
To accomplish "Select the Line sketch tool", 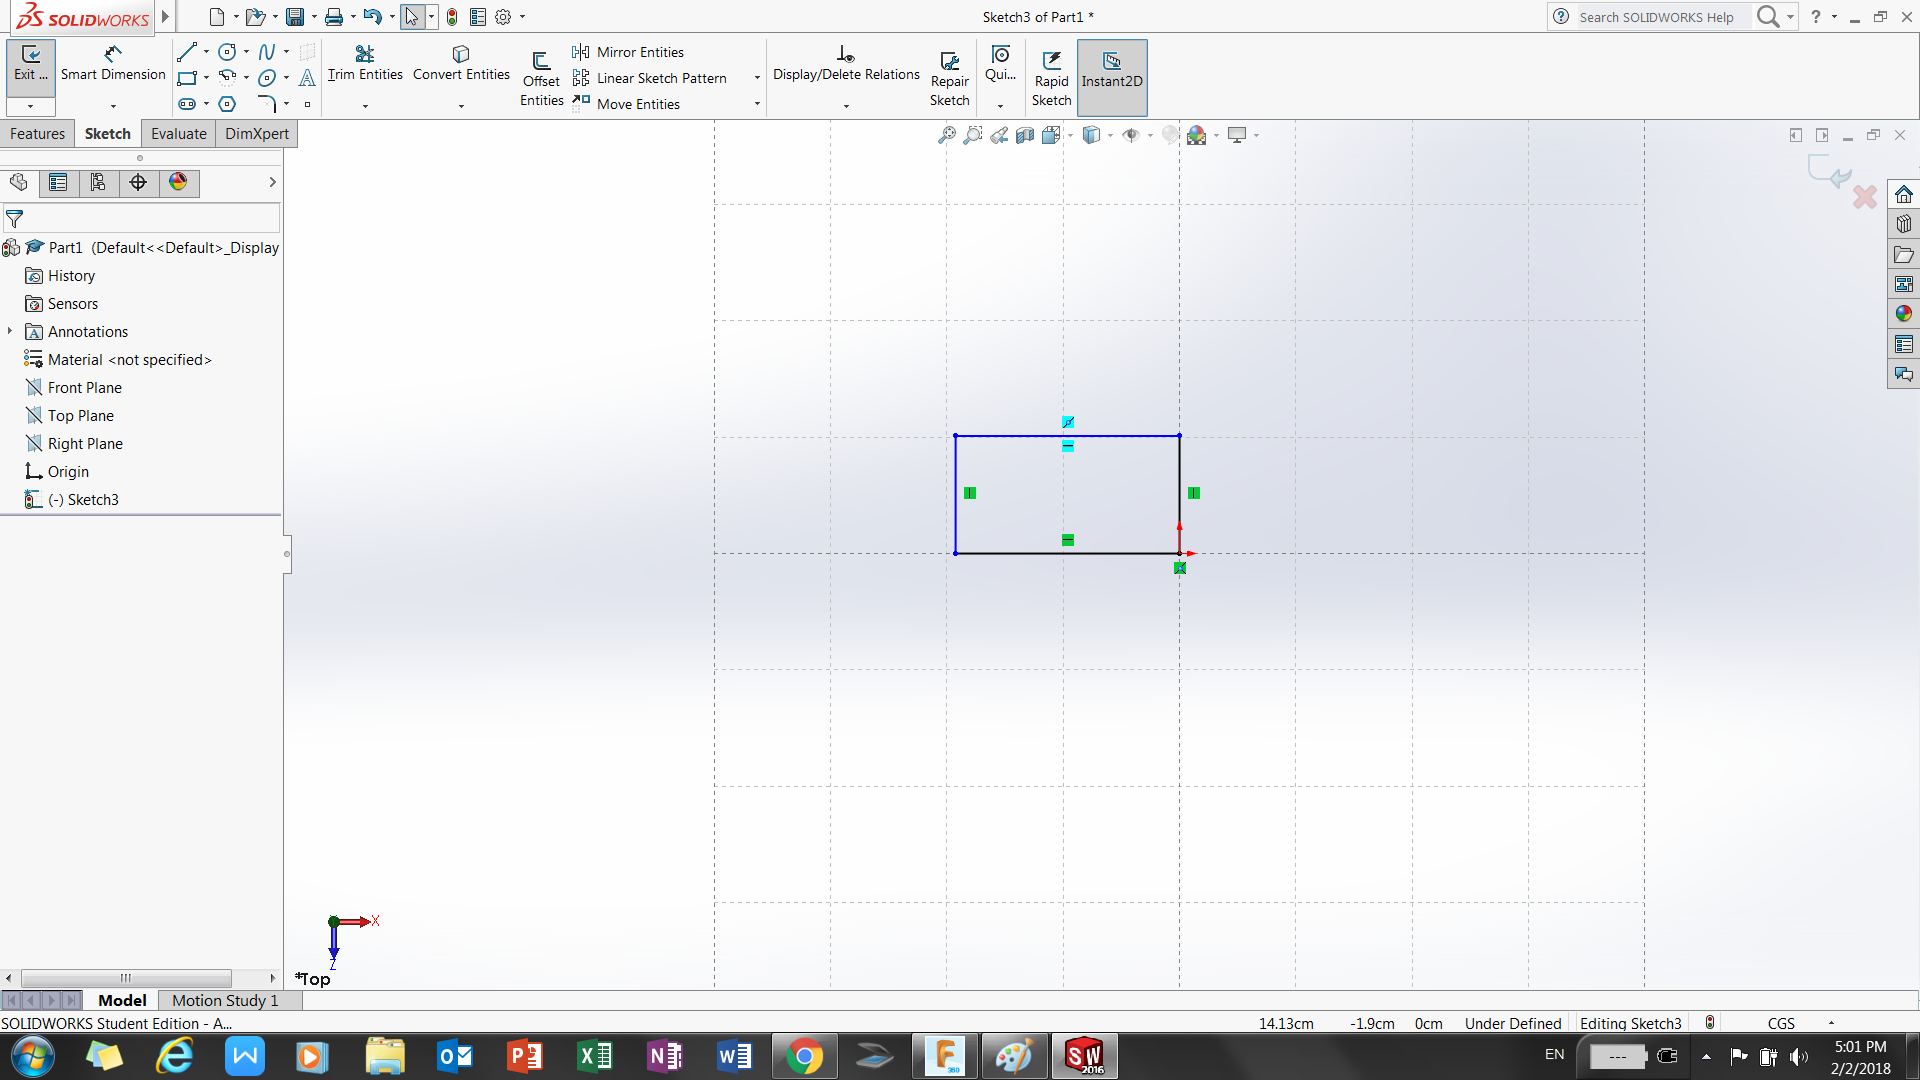I will point(187,52).
